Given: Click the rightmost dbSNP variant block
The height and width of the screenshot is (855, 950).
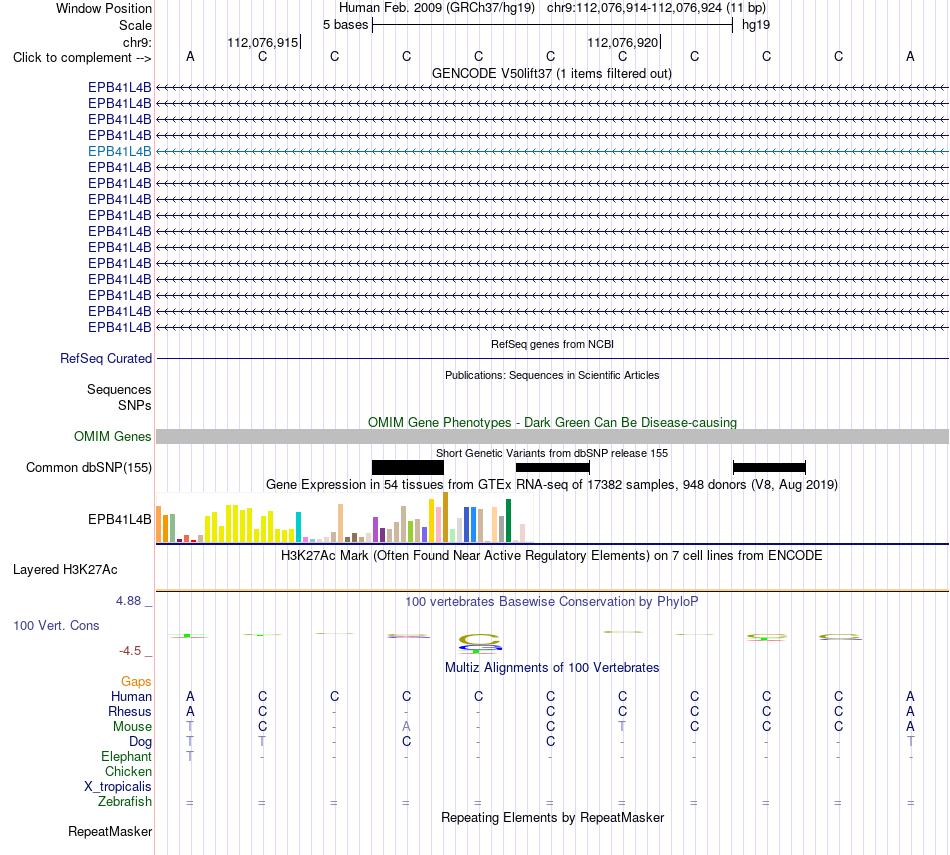Looking at the screenshot, I should coord(769,467).
